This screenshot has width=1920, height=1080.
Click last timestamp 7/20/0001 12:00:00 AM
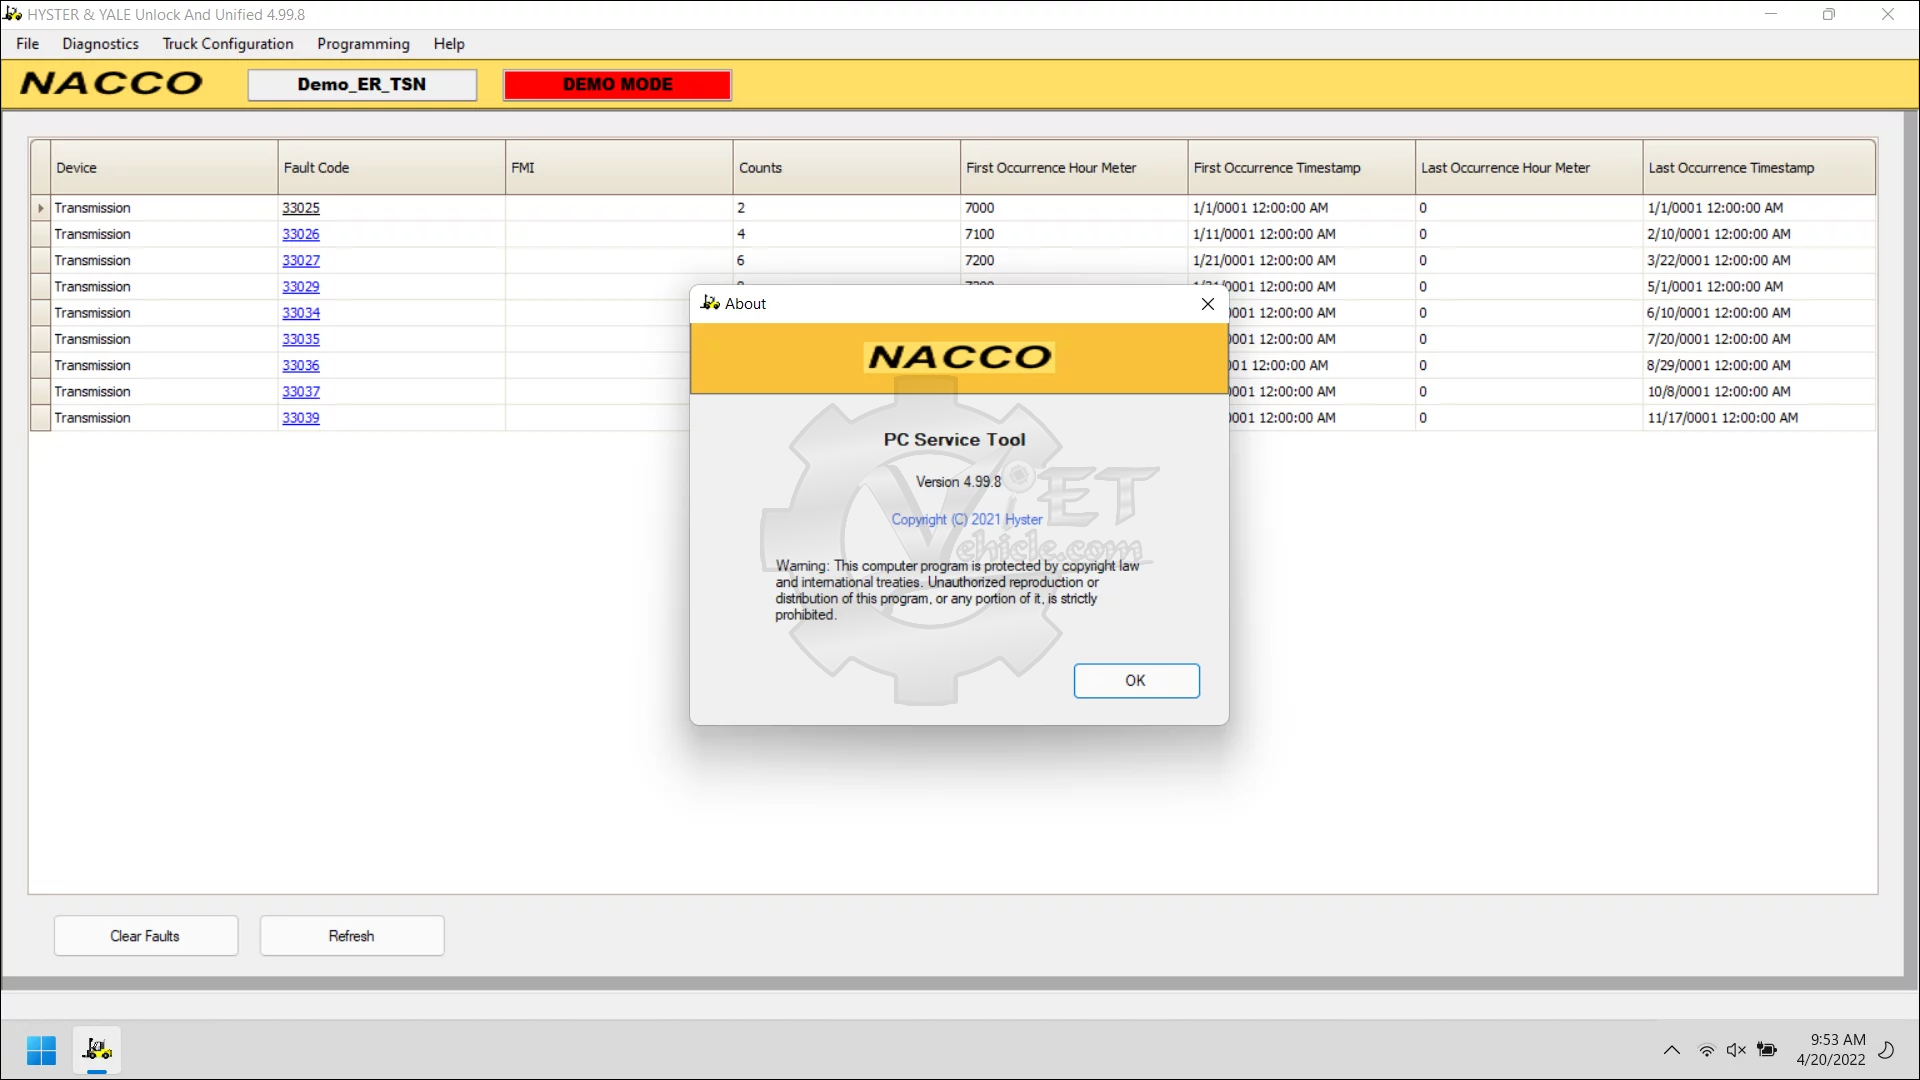(x=1719, y=339)
